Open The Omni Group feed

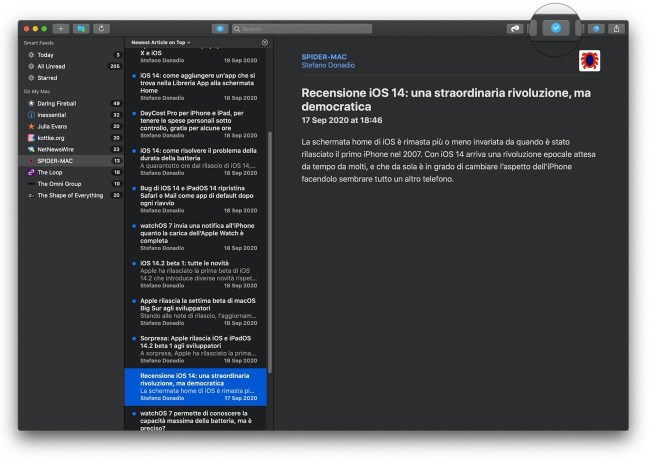click(72, 184)
